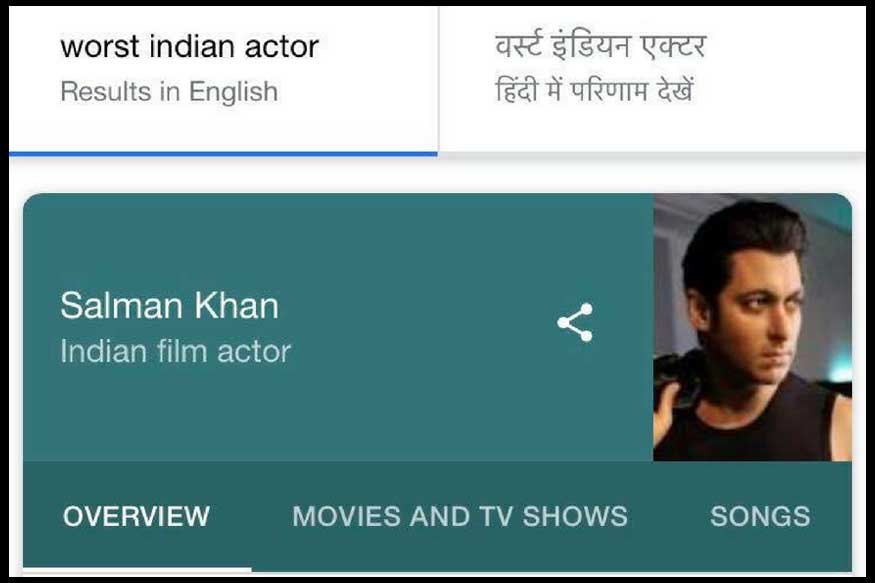Click the white underline beneath OVERVIEW
Screen dimensions: 875x583
[x=137, y=569]
